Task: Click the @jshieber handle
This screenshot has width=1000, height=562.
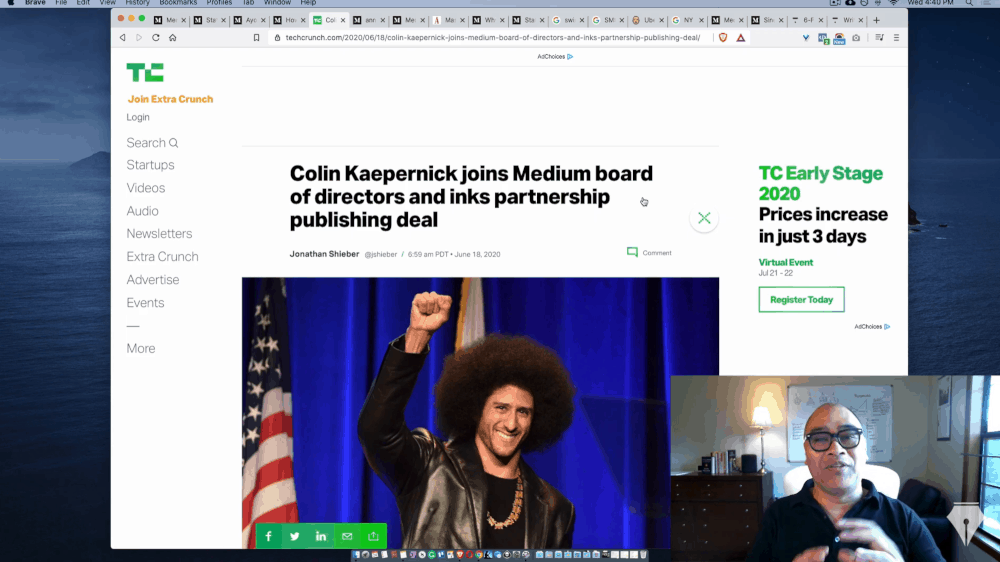Action: point(381,254)
